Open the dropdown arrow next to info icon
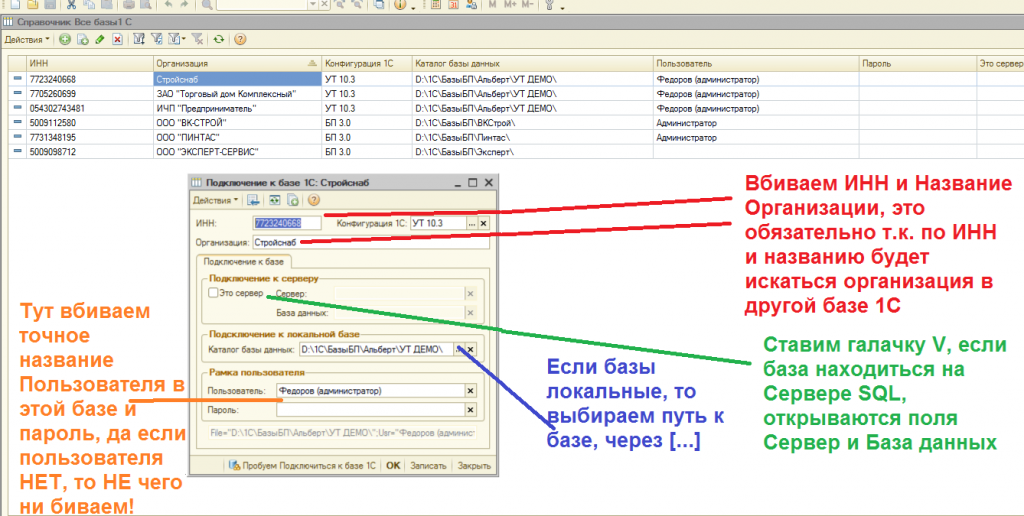The width and height of the screenshot is (1024, 516). [x=413, y=6]
